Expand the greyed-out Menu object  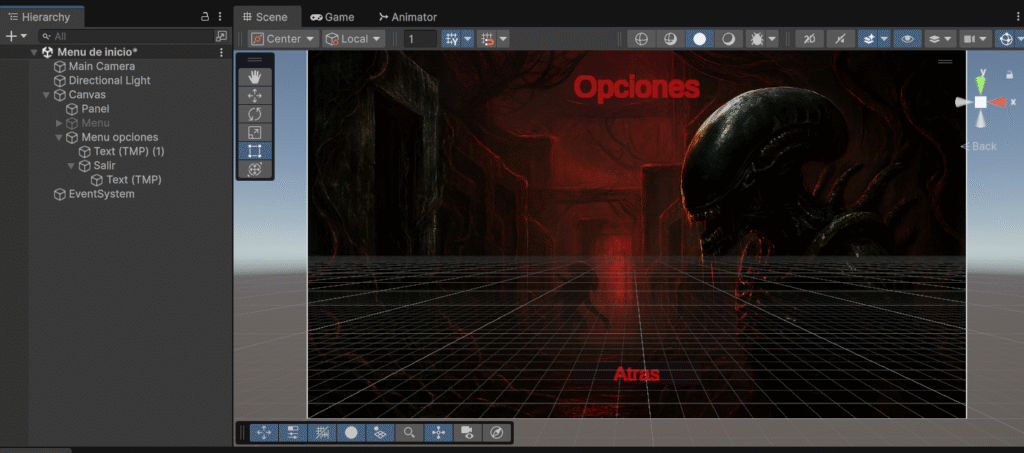tap(59, 123)
